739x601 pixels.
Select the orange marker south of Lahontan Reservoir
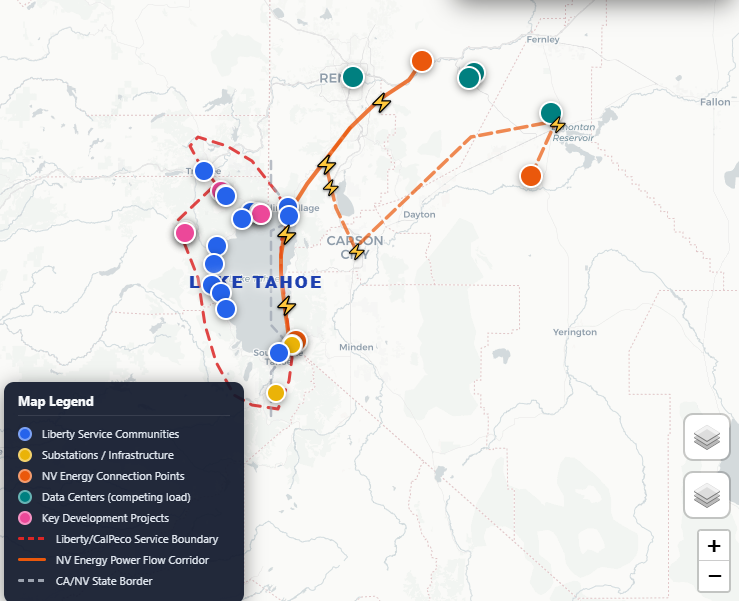point(531,176)
